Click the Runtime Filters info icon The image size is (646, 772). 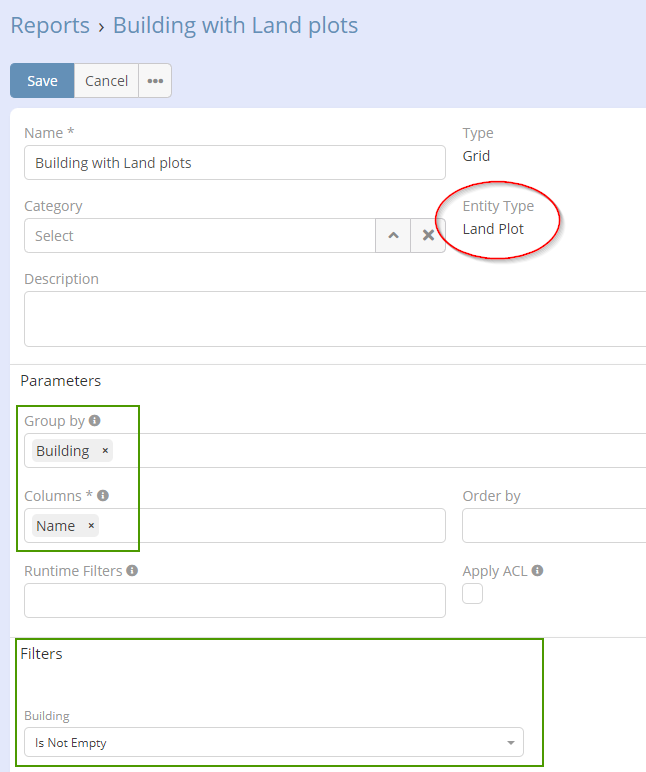coord(133,571)
